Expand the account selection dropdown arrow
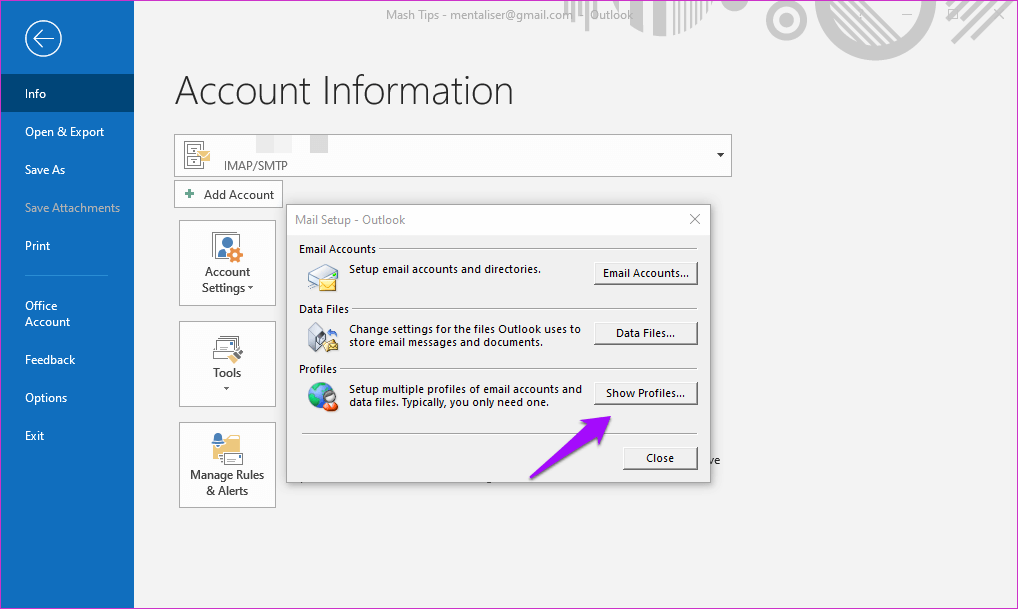 click(719, 156)
